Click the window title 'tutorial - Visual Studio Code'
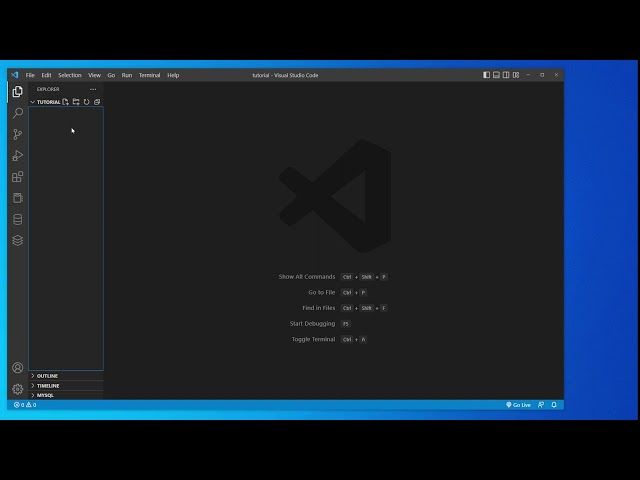The image size is (640, 480). [x=285, y=75]
